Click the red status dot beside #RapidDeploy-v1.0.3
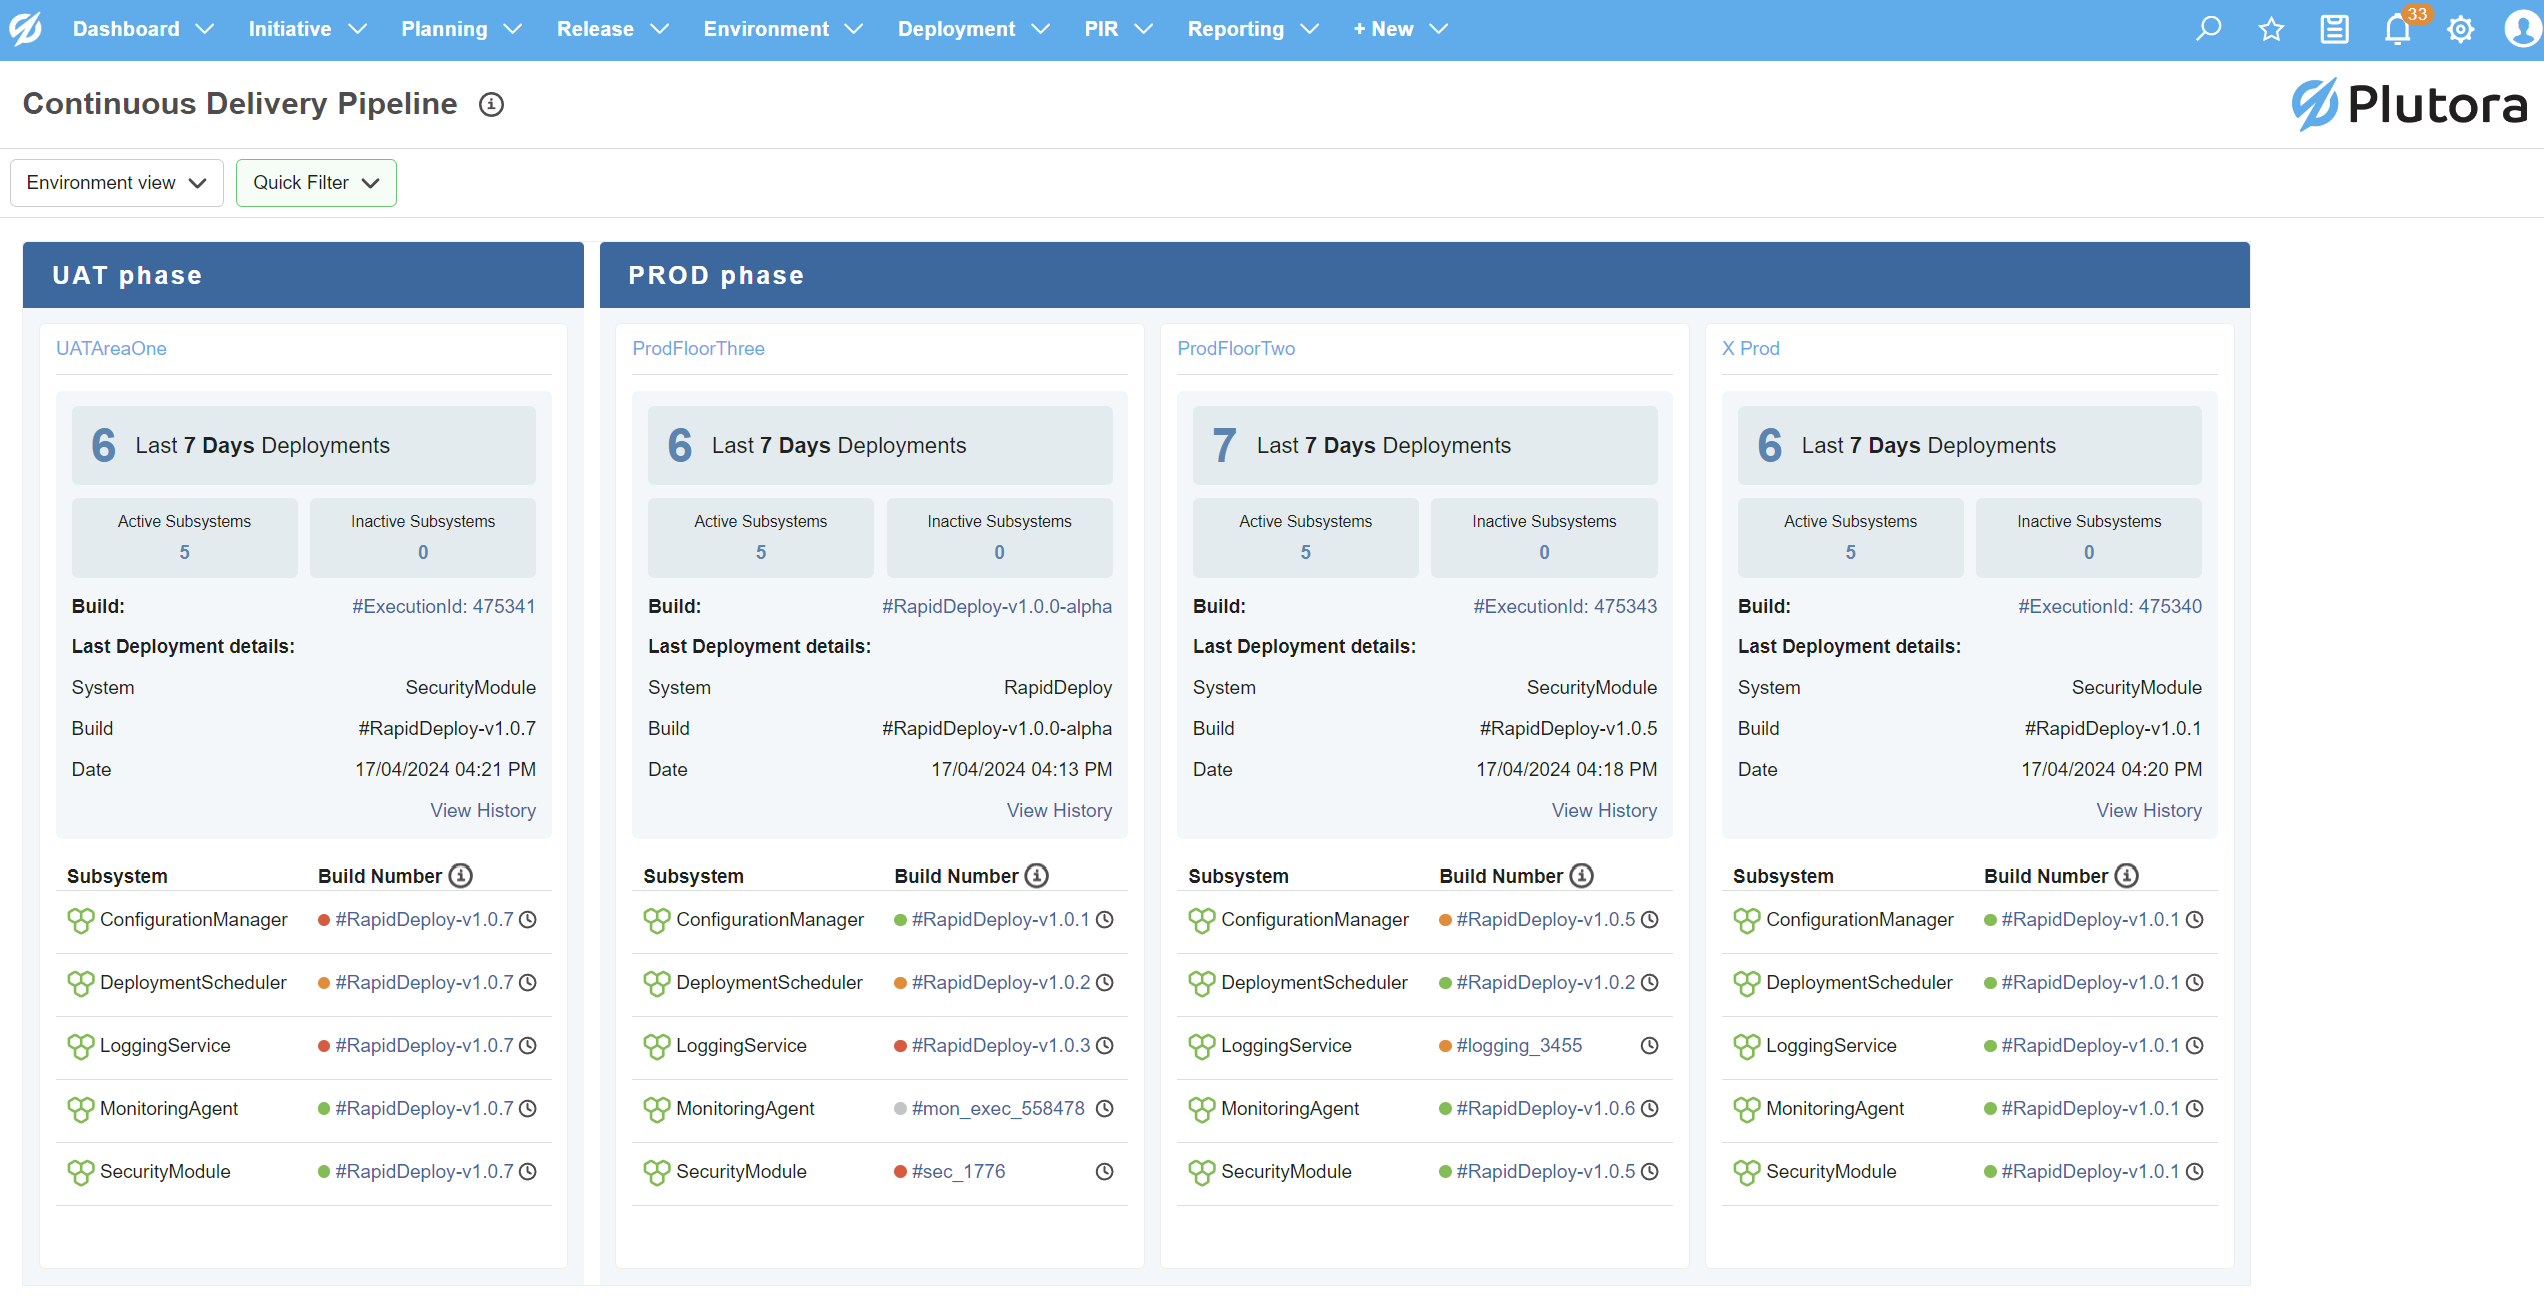Image resolution: width=2544 pixels, height=1296 pixels. tap(900, 1046)
